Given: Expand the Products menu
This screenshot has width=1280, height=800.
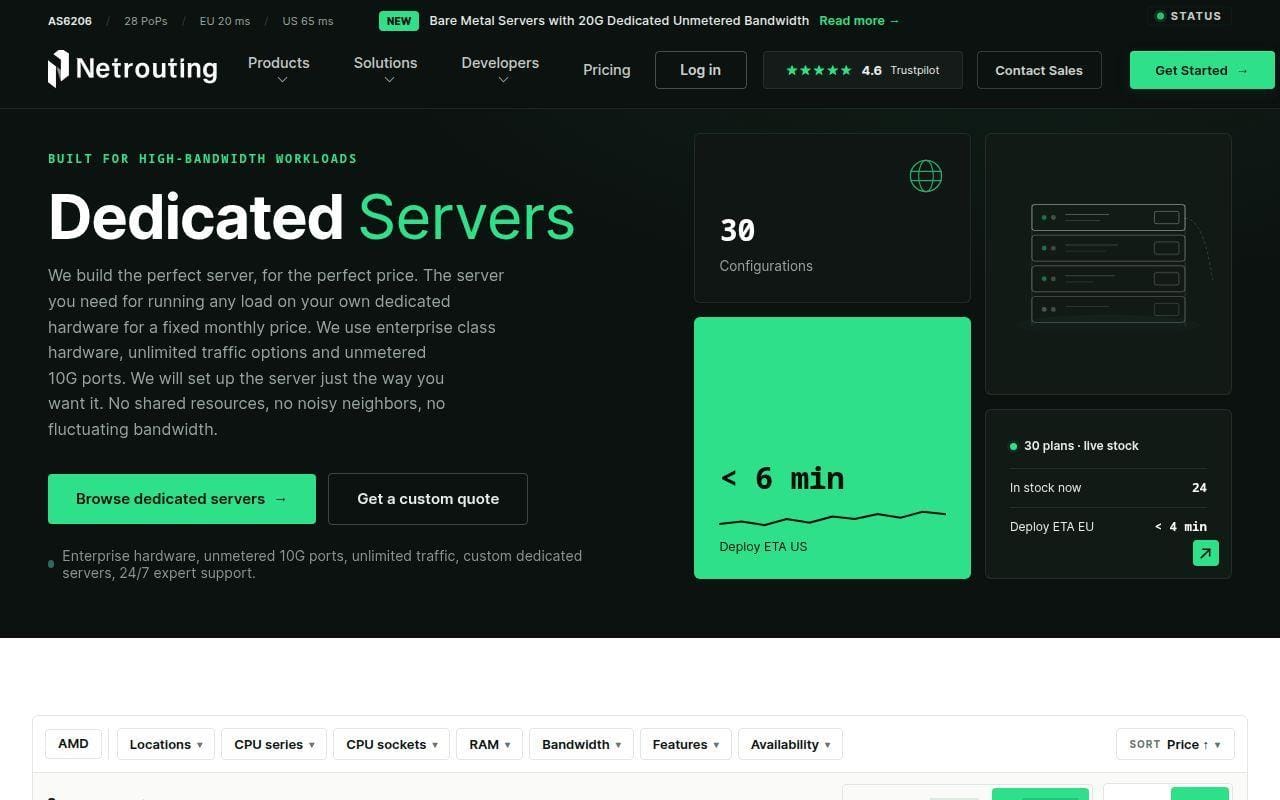Looking at the screenshot, I should coord(279,69).
